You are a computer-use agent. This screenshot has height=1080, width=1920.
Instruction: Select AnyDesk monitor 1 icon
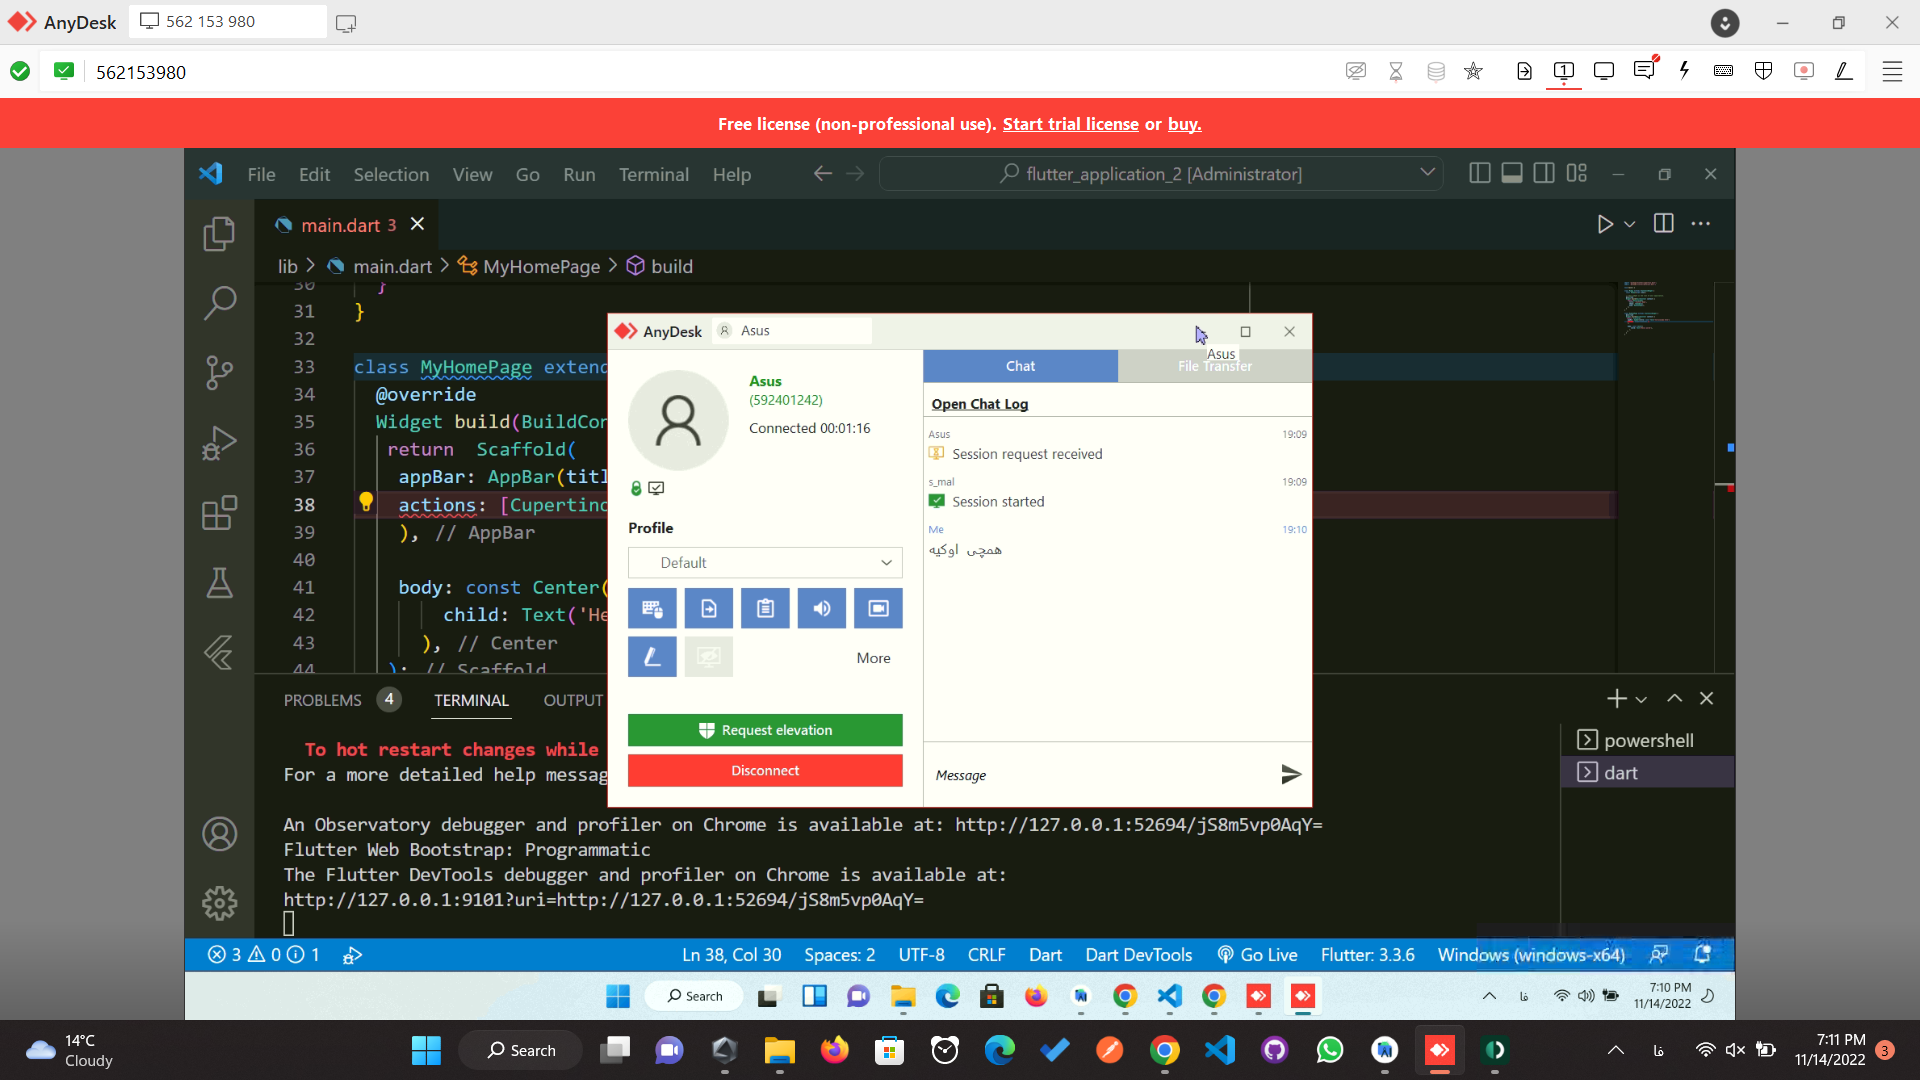(1564, 71)
